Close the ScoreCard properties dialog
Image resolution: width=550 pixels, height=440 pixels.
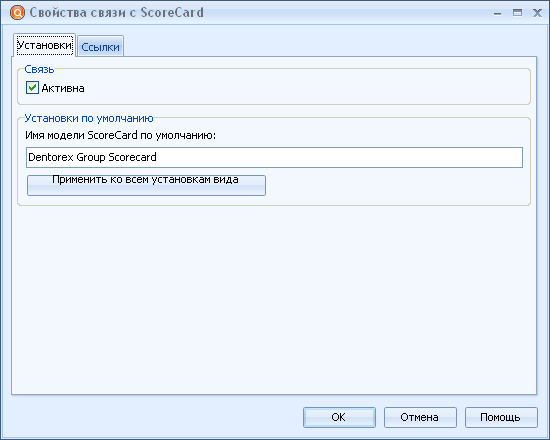(x=537, y=13)
